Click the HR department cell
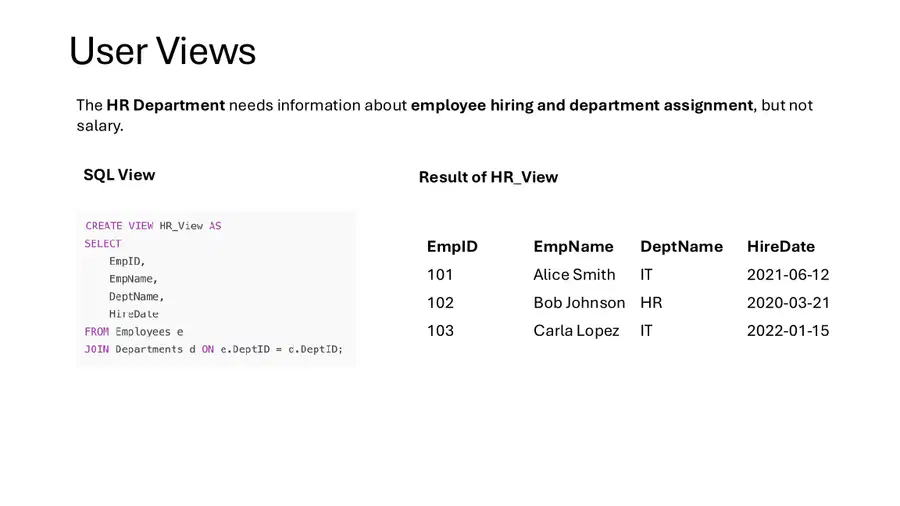The height and width of the screenshot is (506, 900). pos(651,303)
